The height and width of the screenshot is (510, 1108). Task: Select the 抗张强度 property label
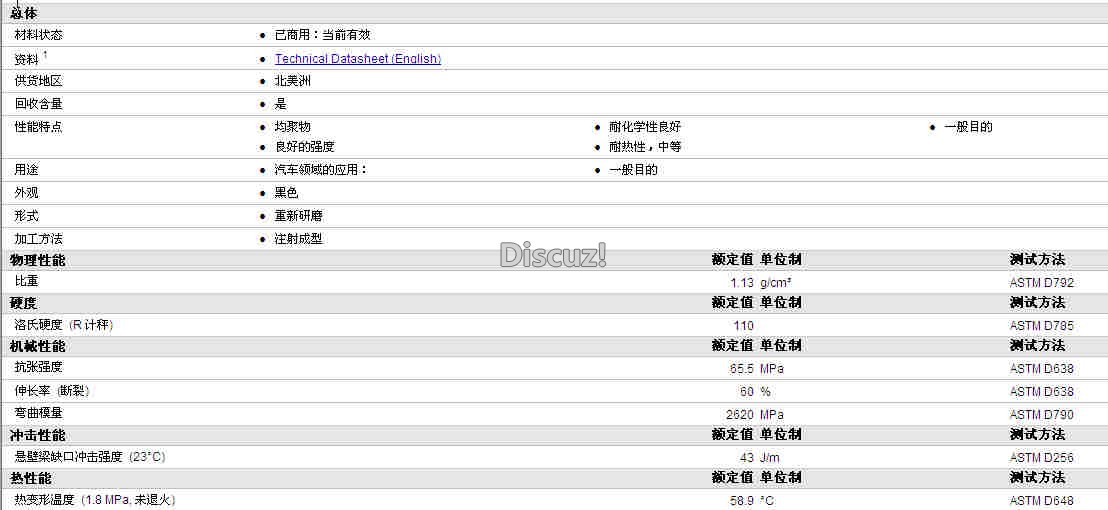pos(38,367)
